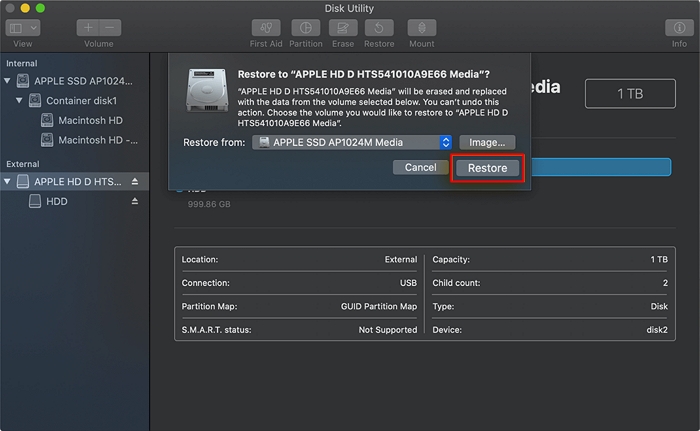The image size is (700, 431).
Task: Select Macintosh HD in the sidebar
Action: (x=91, y=120)
